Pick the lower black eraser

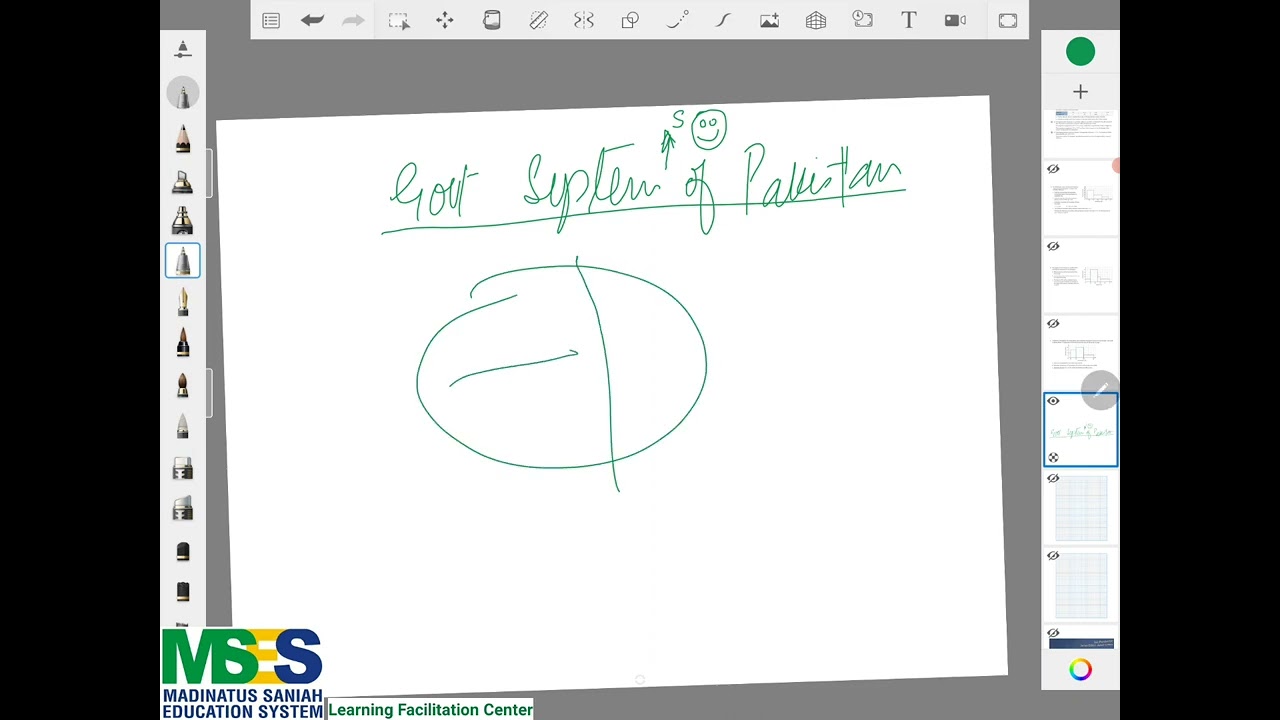pos(183,592)
